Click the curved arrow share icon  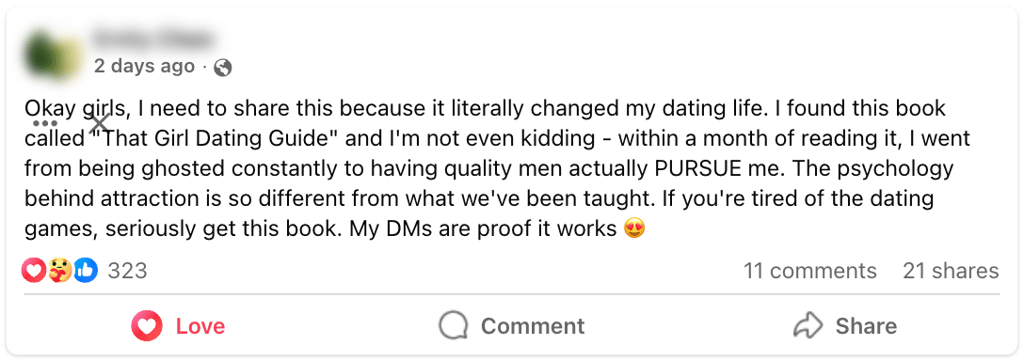point(807,326)
